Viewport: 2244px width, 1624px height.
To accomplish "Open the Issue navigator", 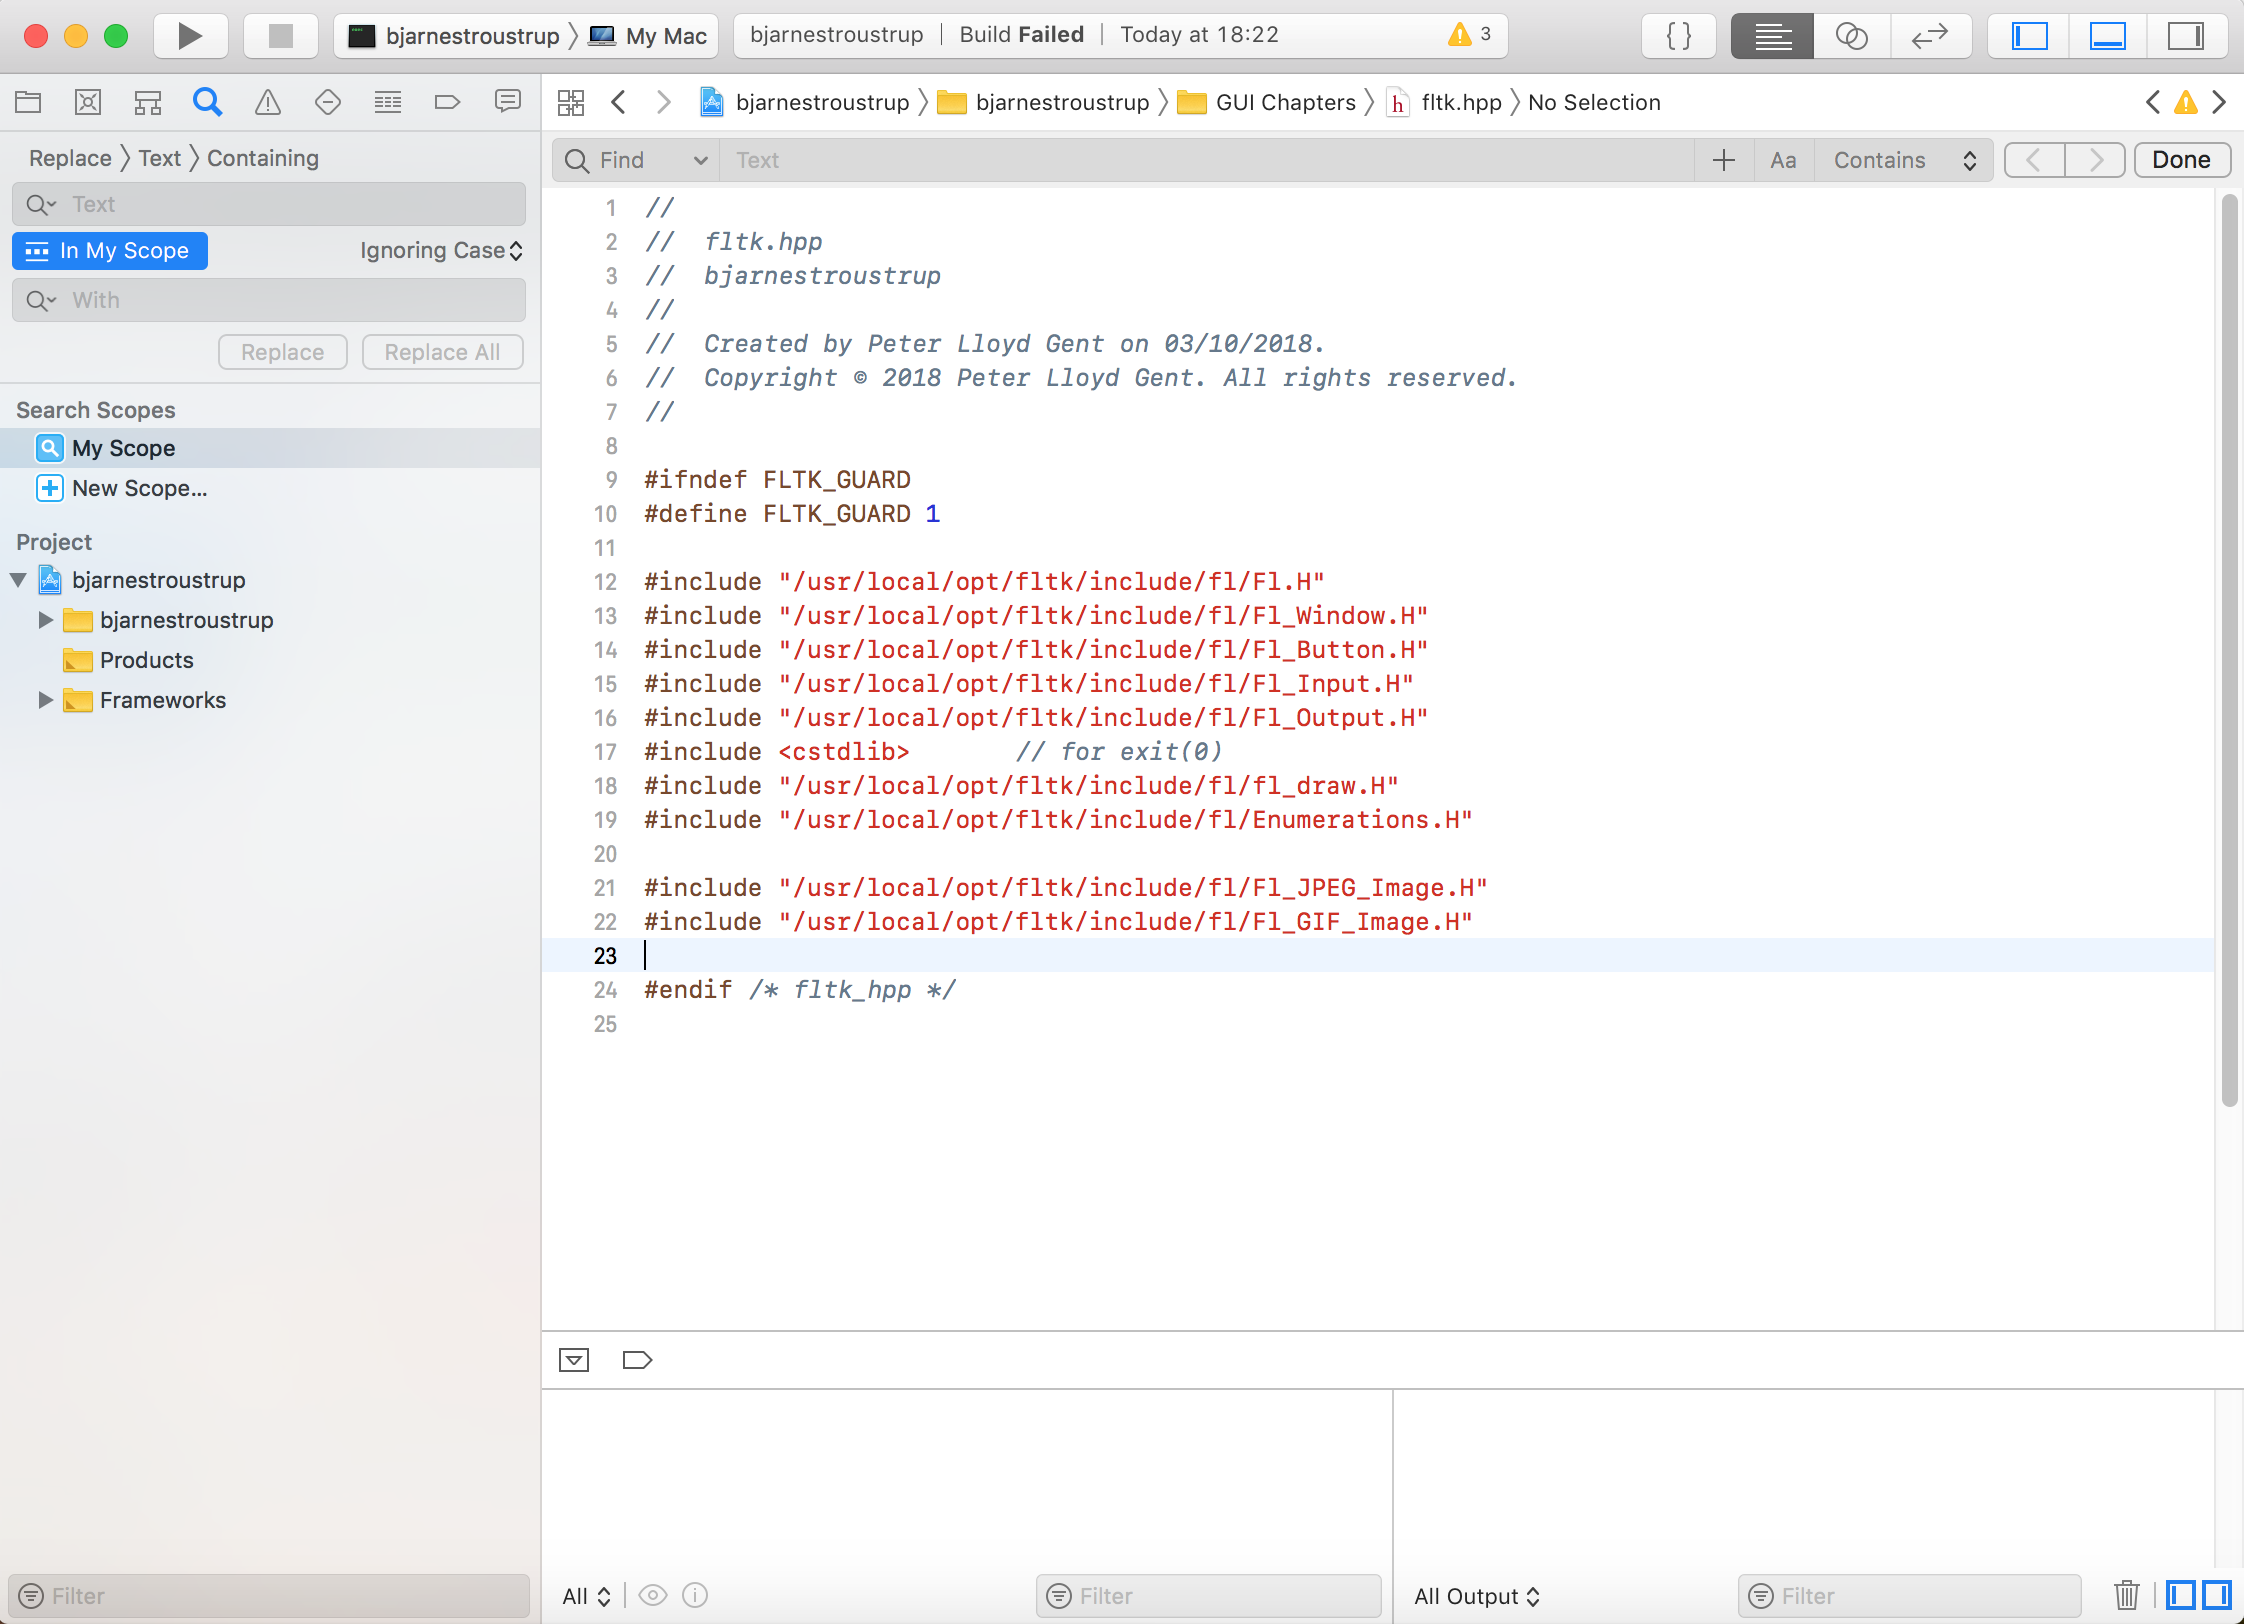I will click(268, 102).
